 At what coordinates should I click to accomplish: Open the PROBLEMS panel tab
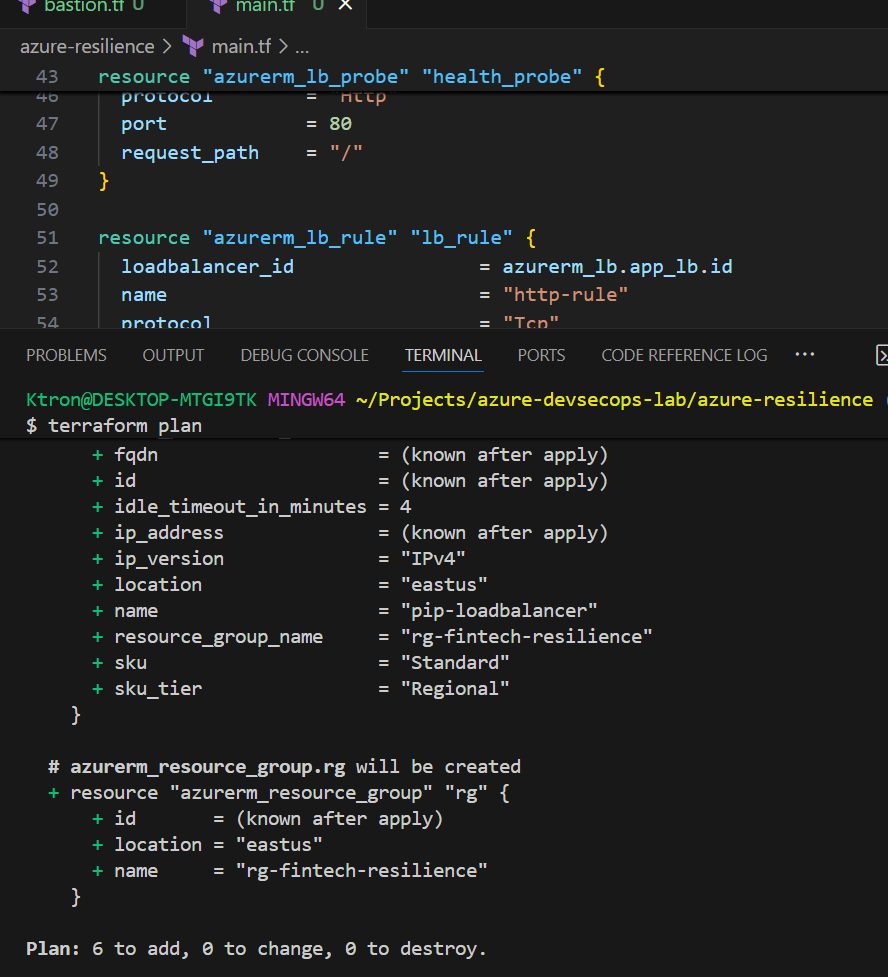click(x=66, y=355)
